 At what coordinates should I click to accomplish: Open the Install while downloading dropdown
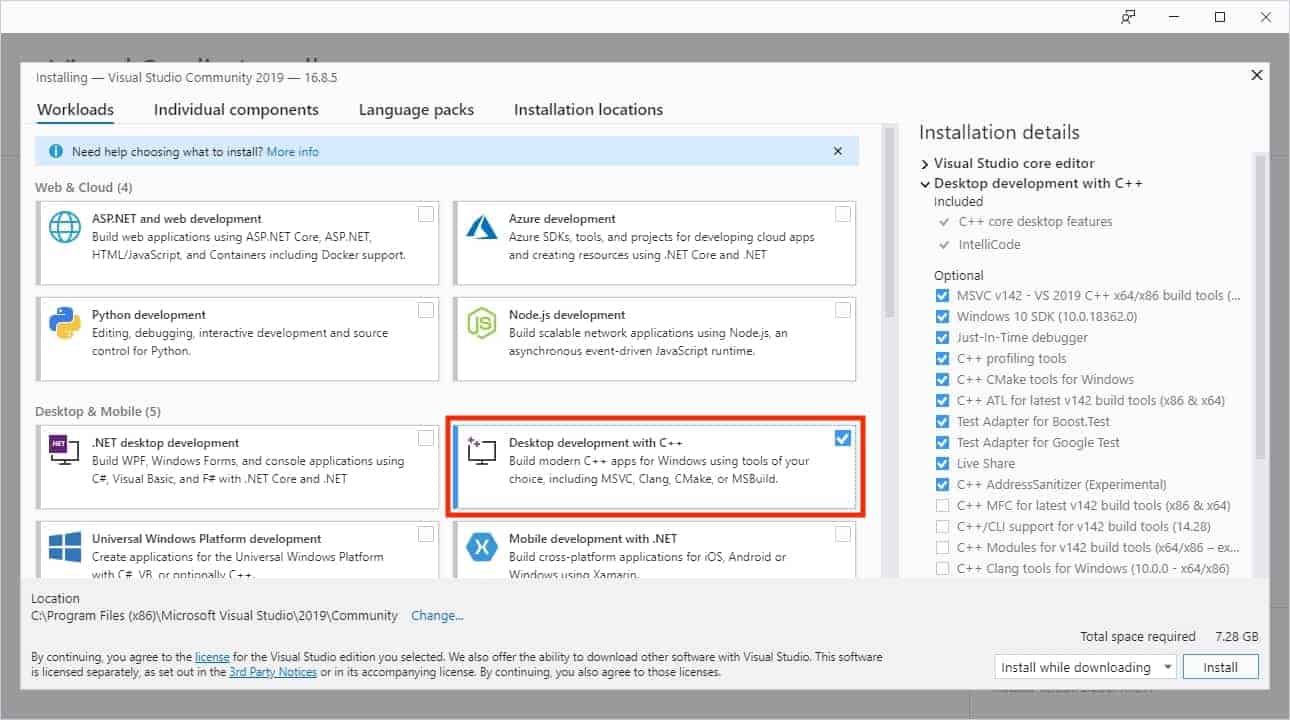[1086, 667]
